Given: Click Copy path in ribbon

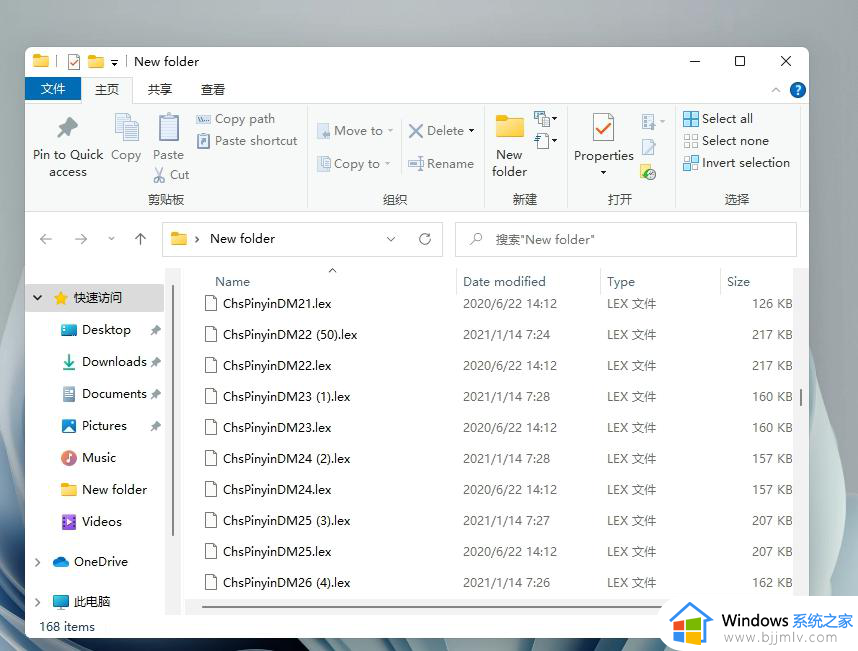Looking at the screenshot, I should click(x=236, y=119).
